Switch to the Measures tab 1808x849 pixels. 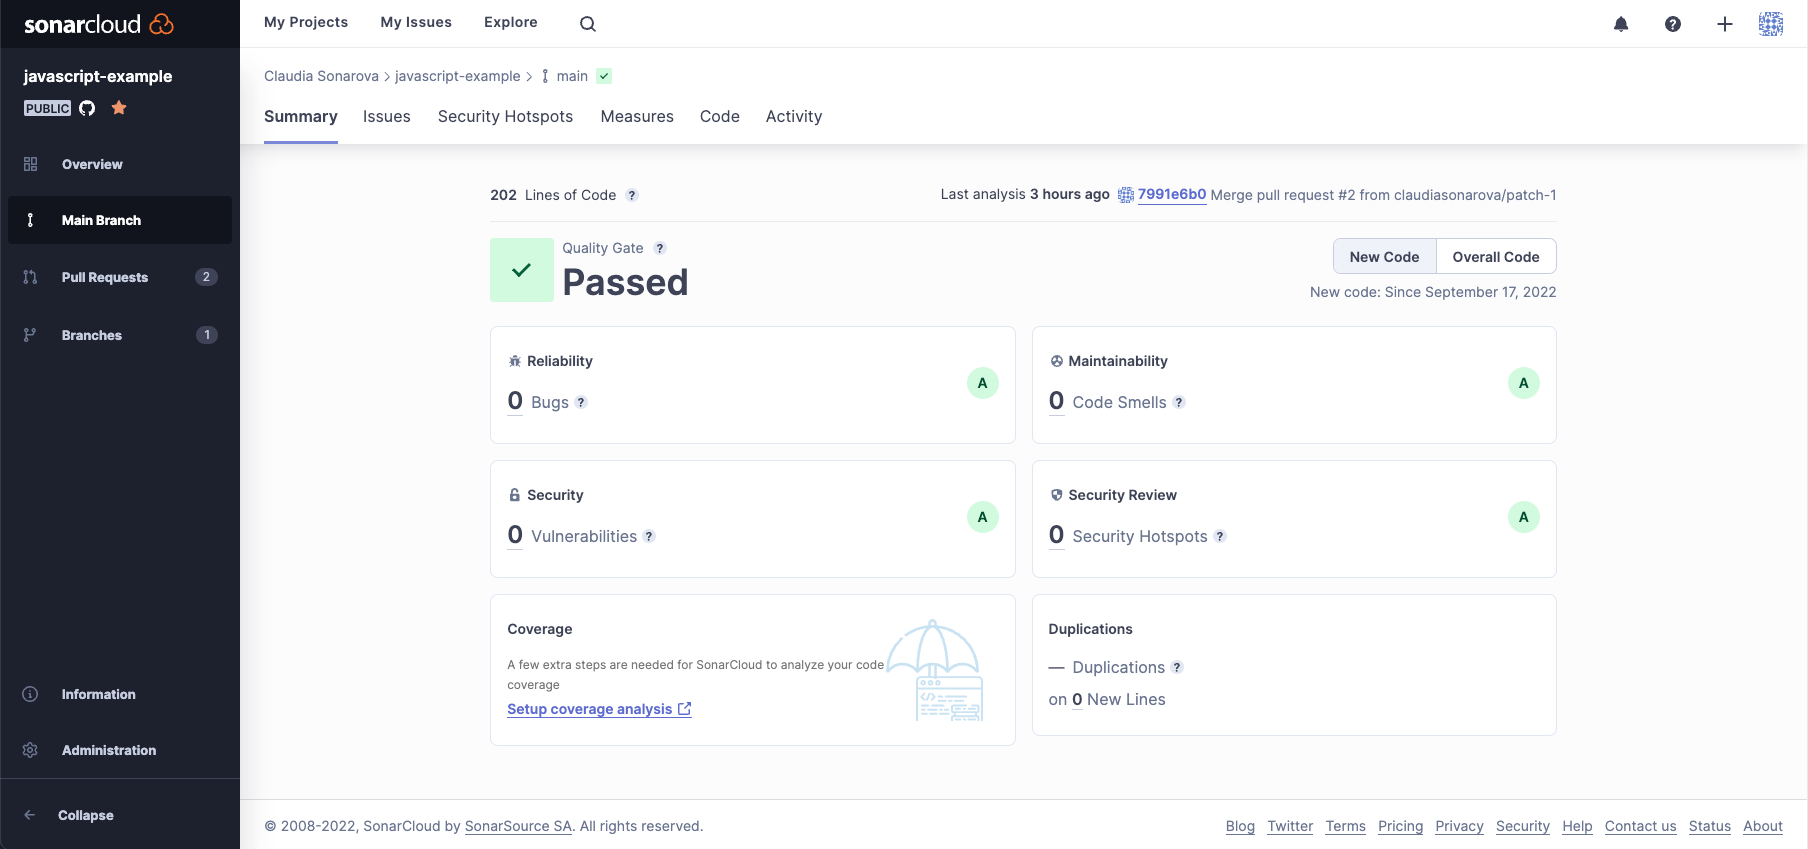637,117
